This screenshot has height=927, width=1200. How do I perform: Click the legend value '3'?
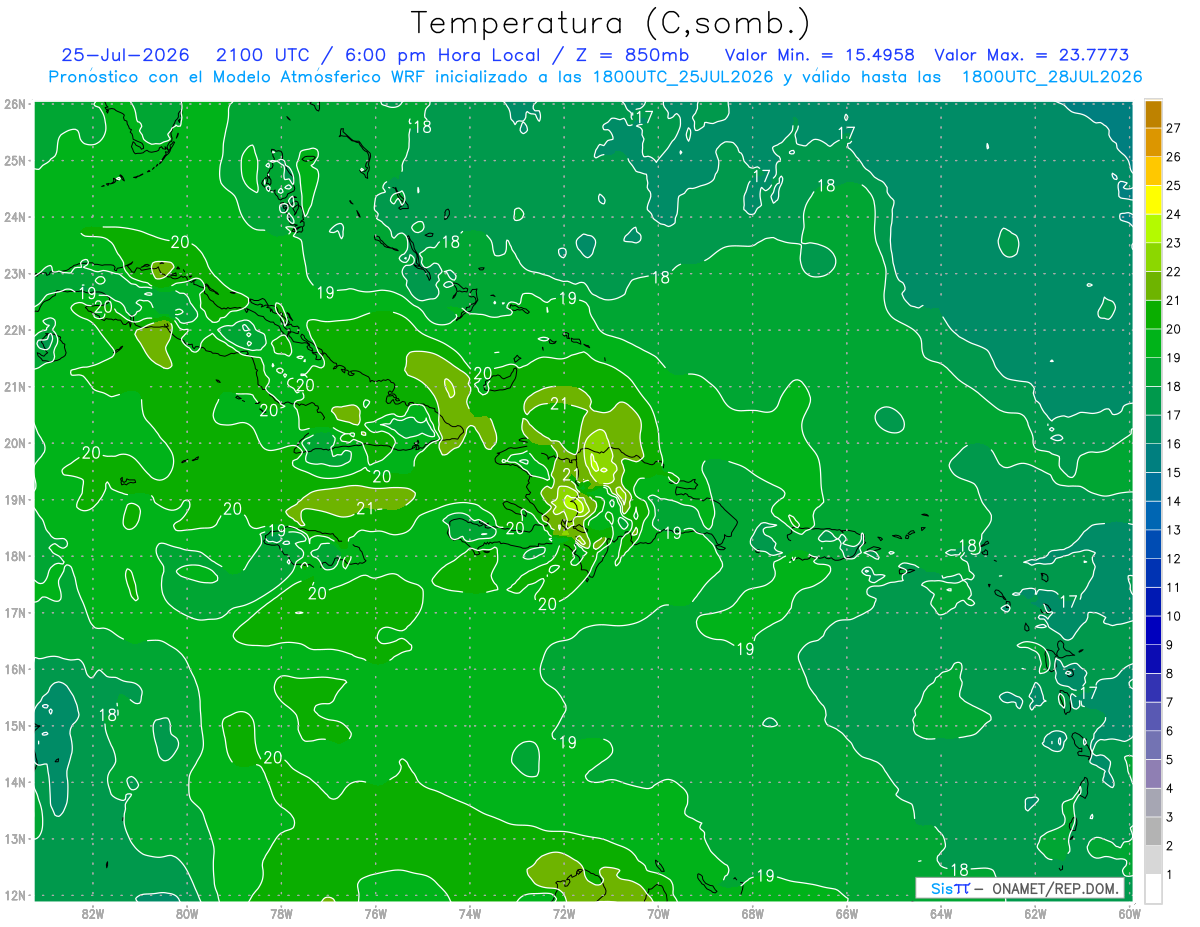coord(1170,817)
